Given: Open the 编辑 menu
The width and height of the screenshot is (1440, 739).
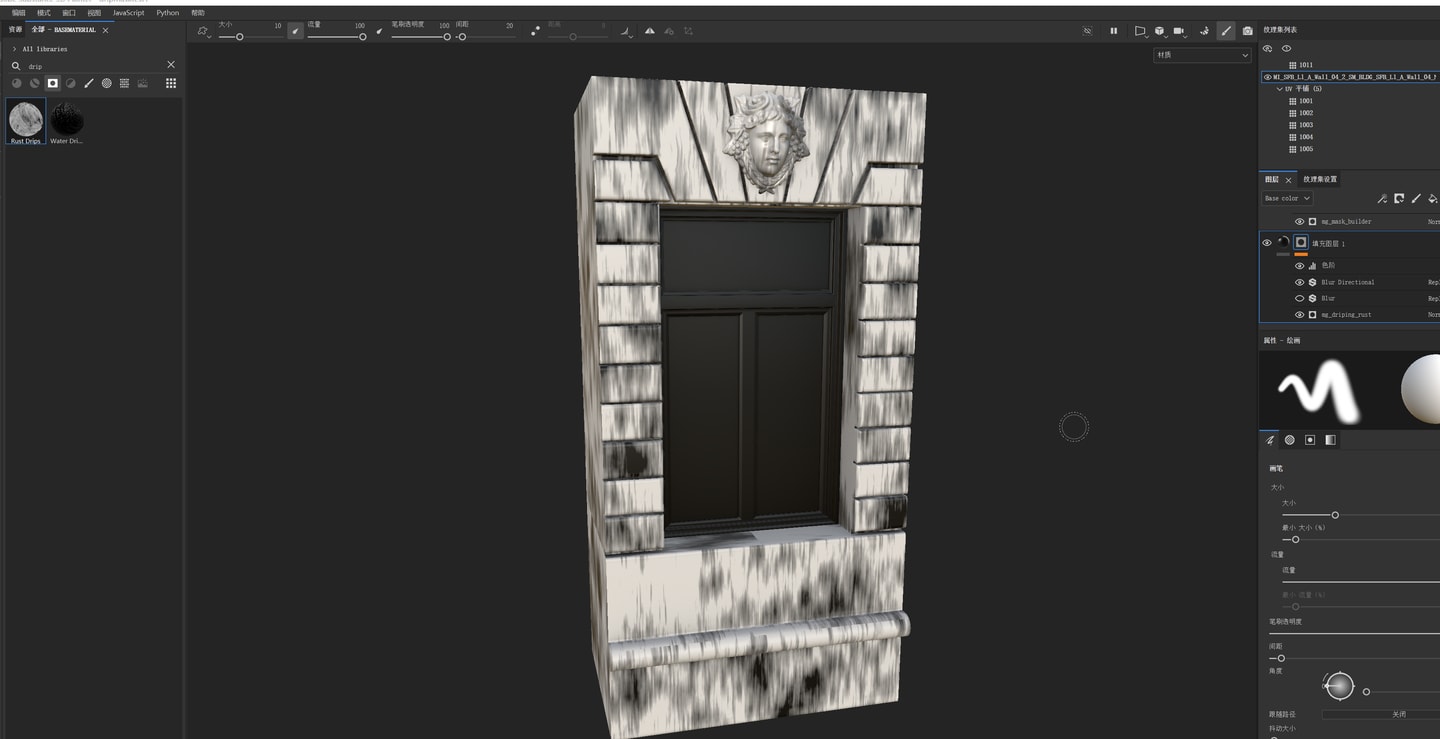Looking at the screenshot, I should [x=19, y=13].
